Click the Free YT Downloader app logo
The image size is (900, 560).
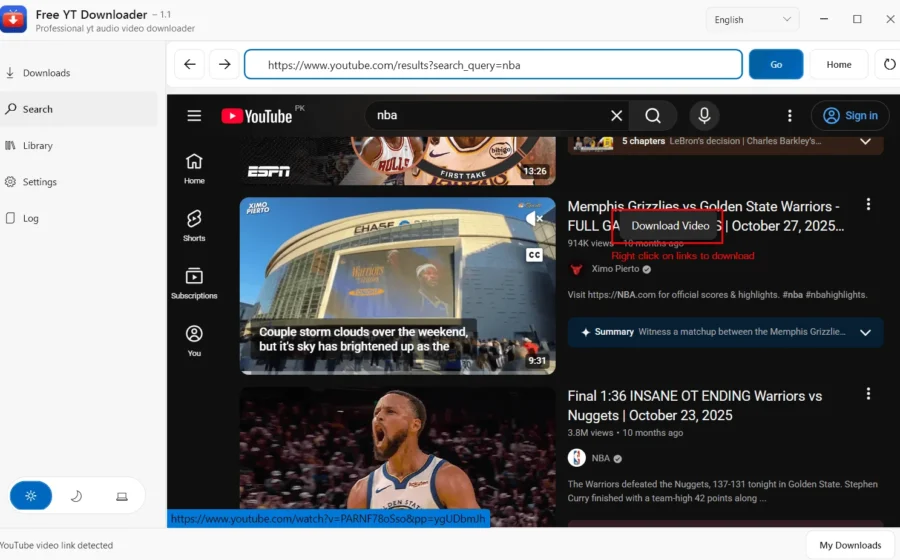pyautogui.click(x=13, y=20)
